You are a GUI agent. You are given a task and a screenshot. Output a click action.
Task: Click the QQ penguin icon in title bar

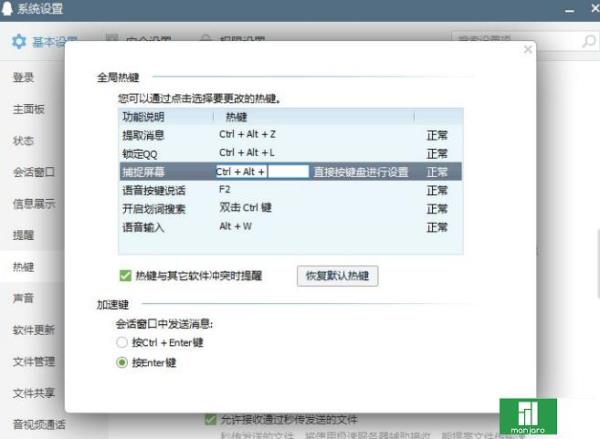click(7, 8)
